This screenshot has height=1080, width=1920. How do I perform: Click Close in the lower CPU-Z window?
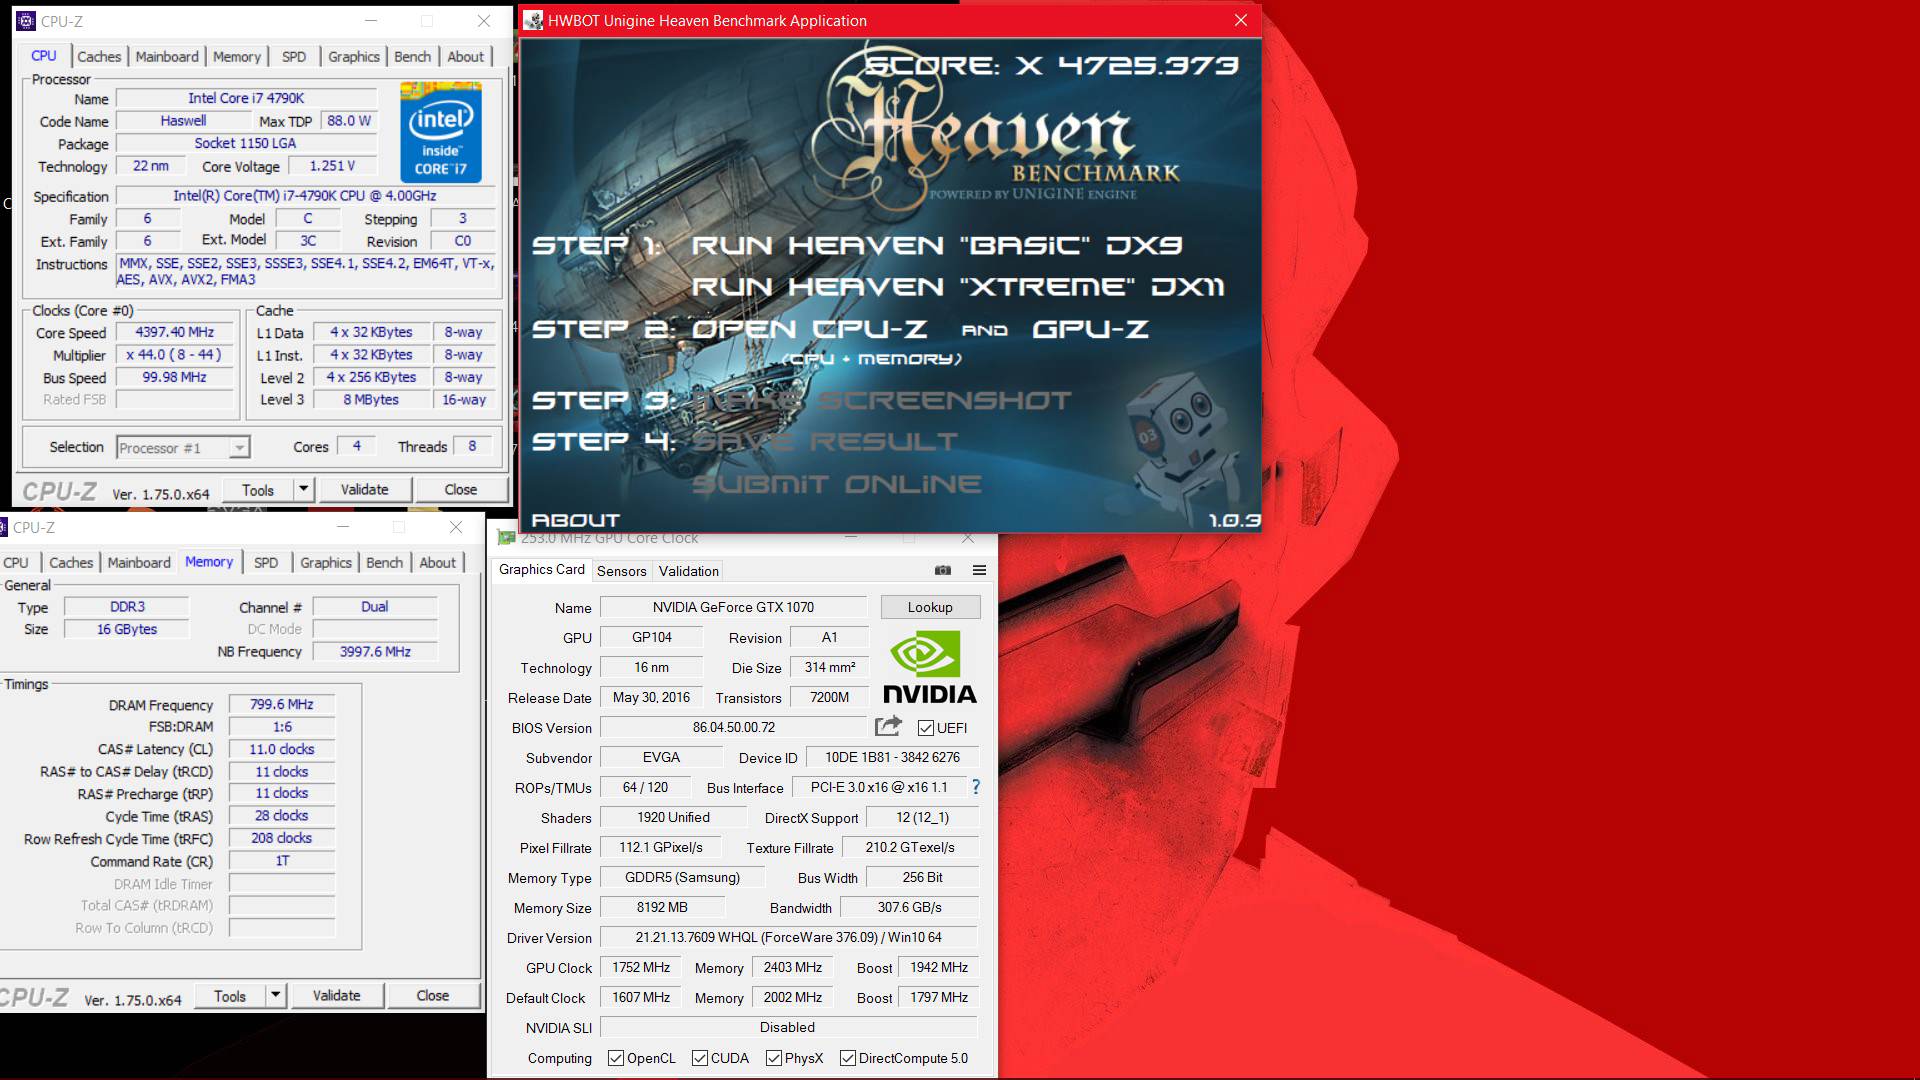click(432, 996)
